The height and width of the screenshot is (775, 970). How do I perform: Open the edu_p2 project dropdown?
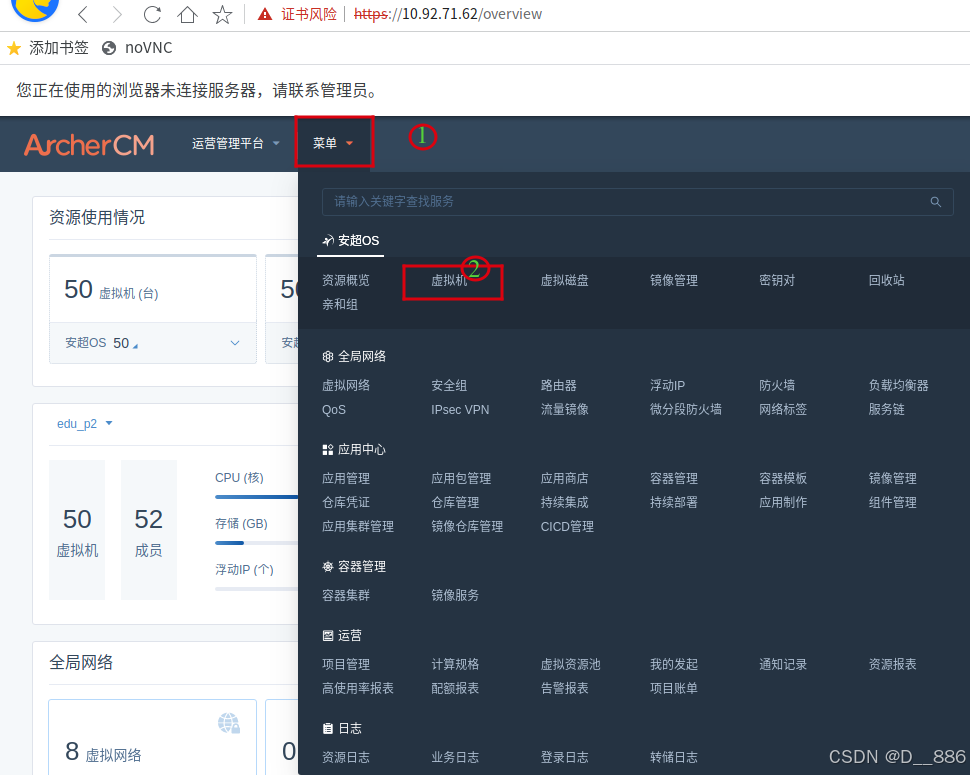(x=85, y=424)
